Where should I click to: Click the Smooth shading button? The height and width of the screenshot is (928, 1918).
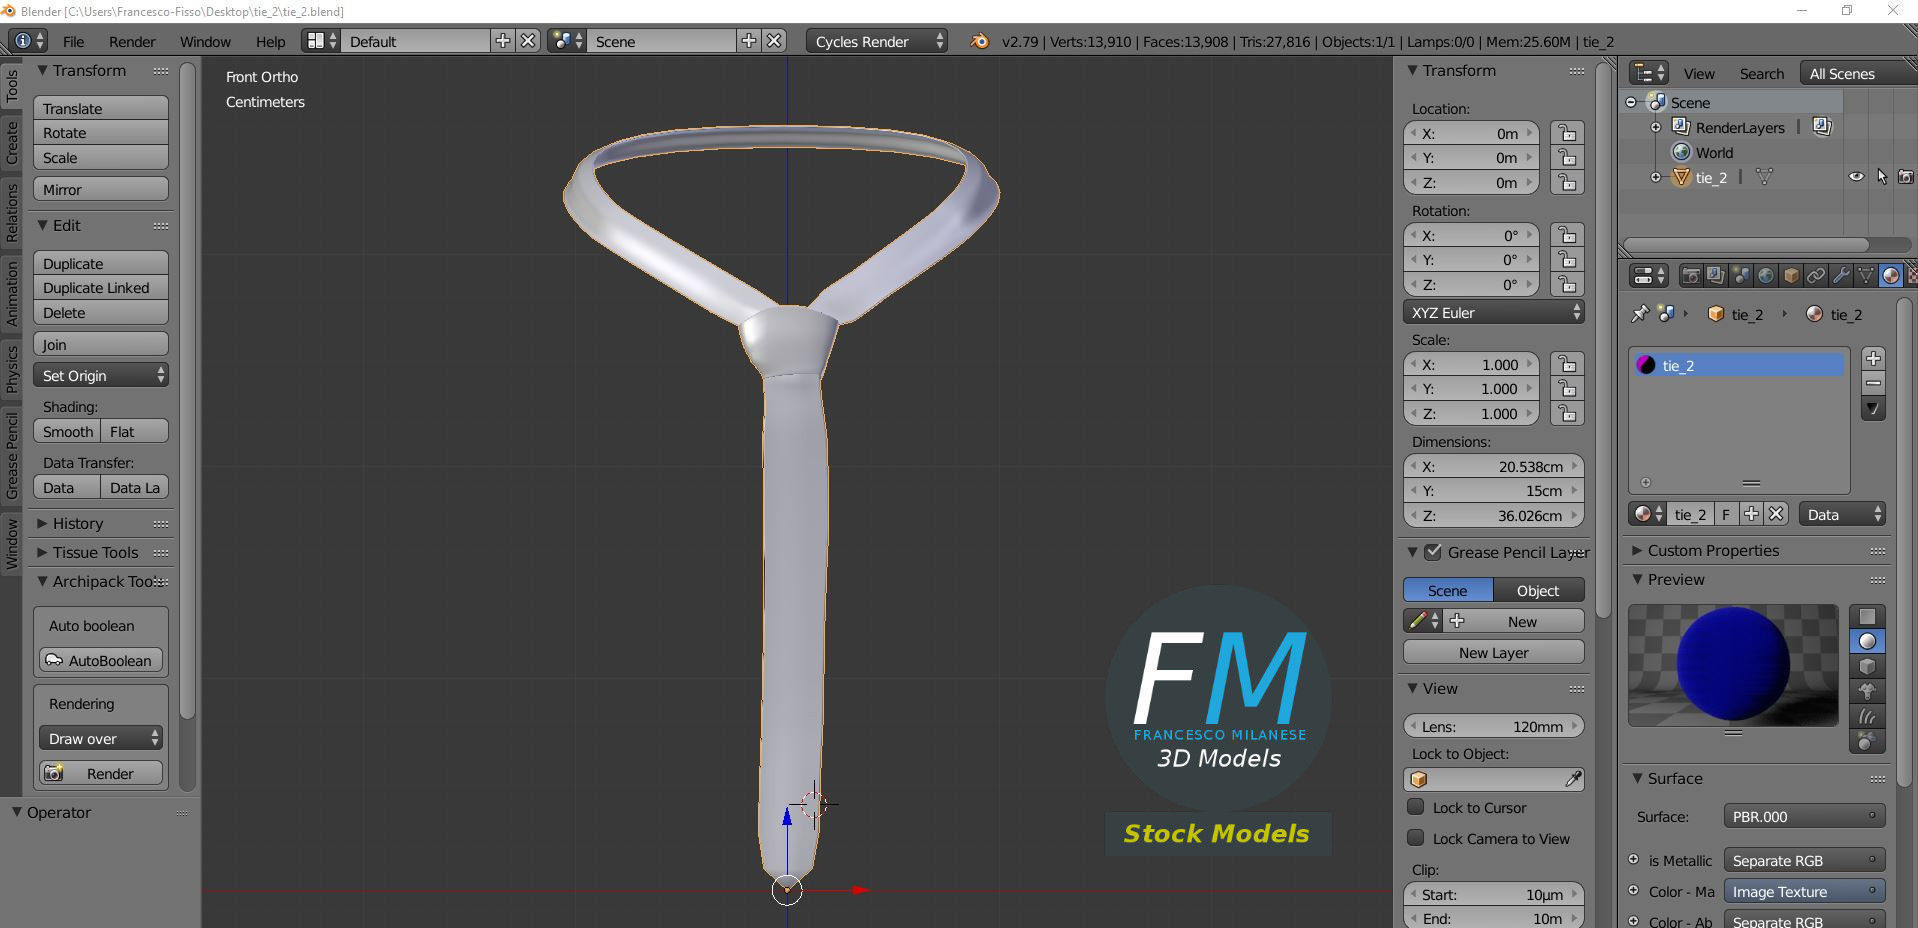click(x=67, y=431)
